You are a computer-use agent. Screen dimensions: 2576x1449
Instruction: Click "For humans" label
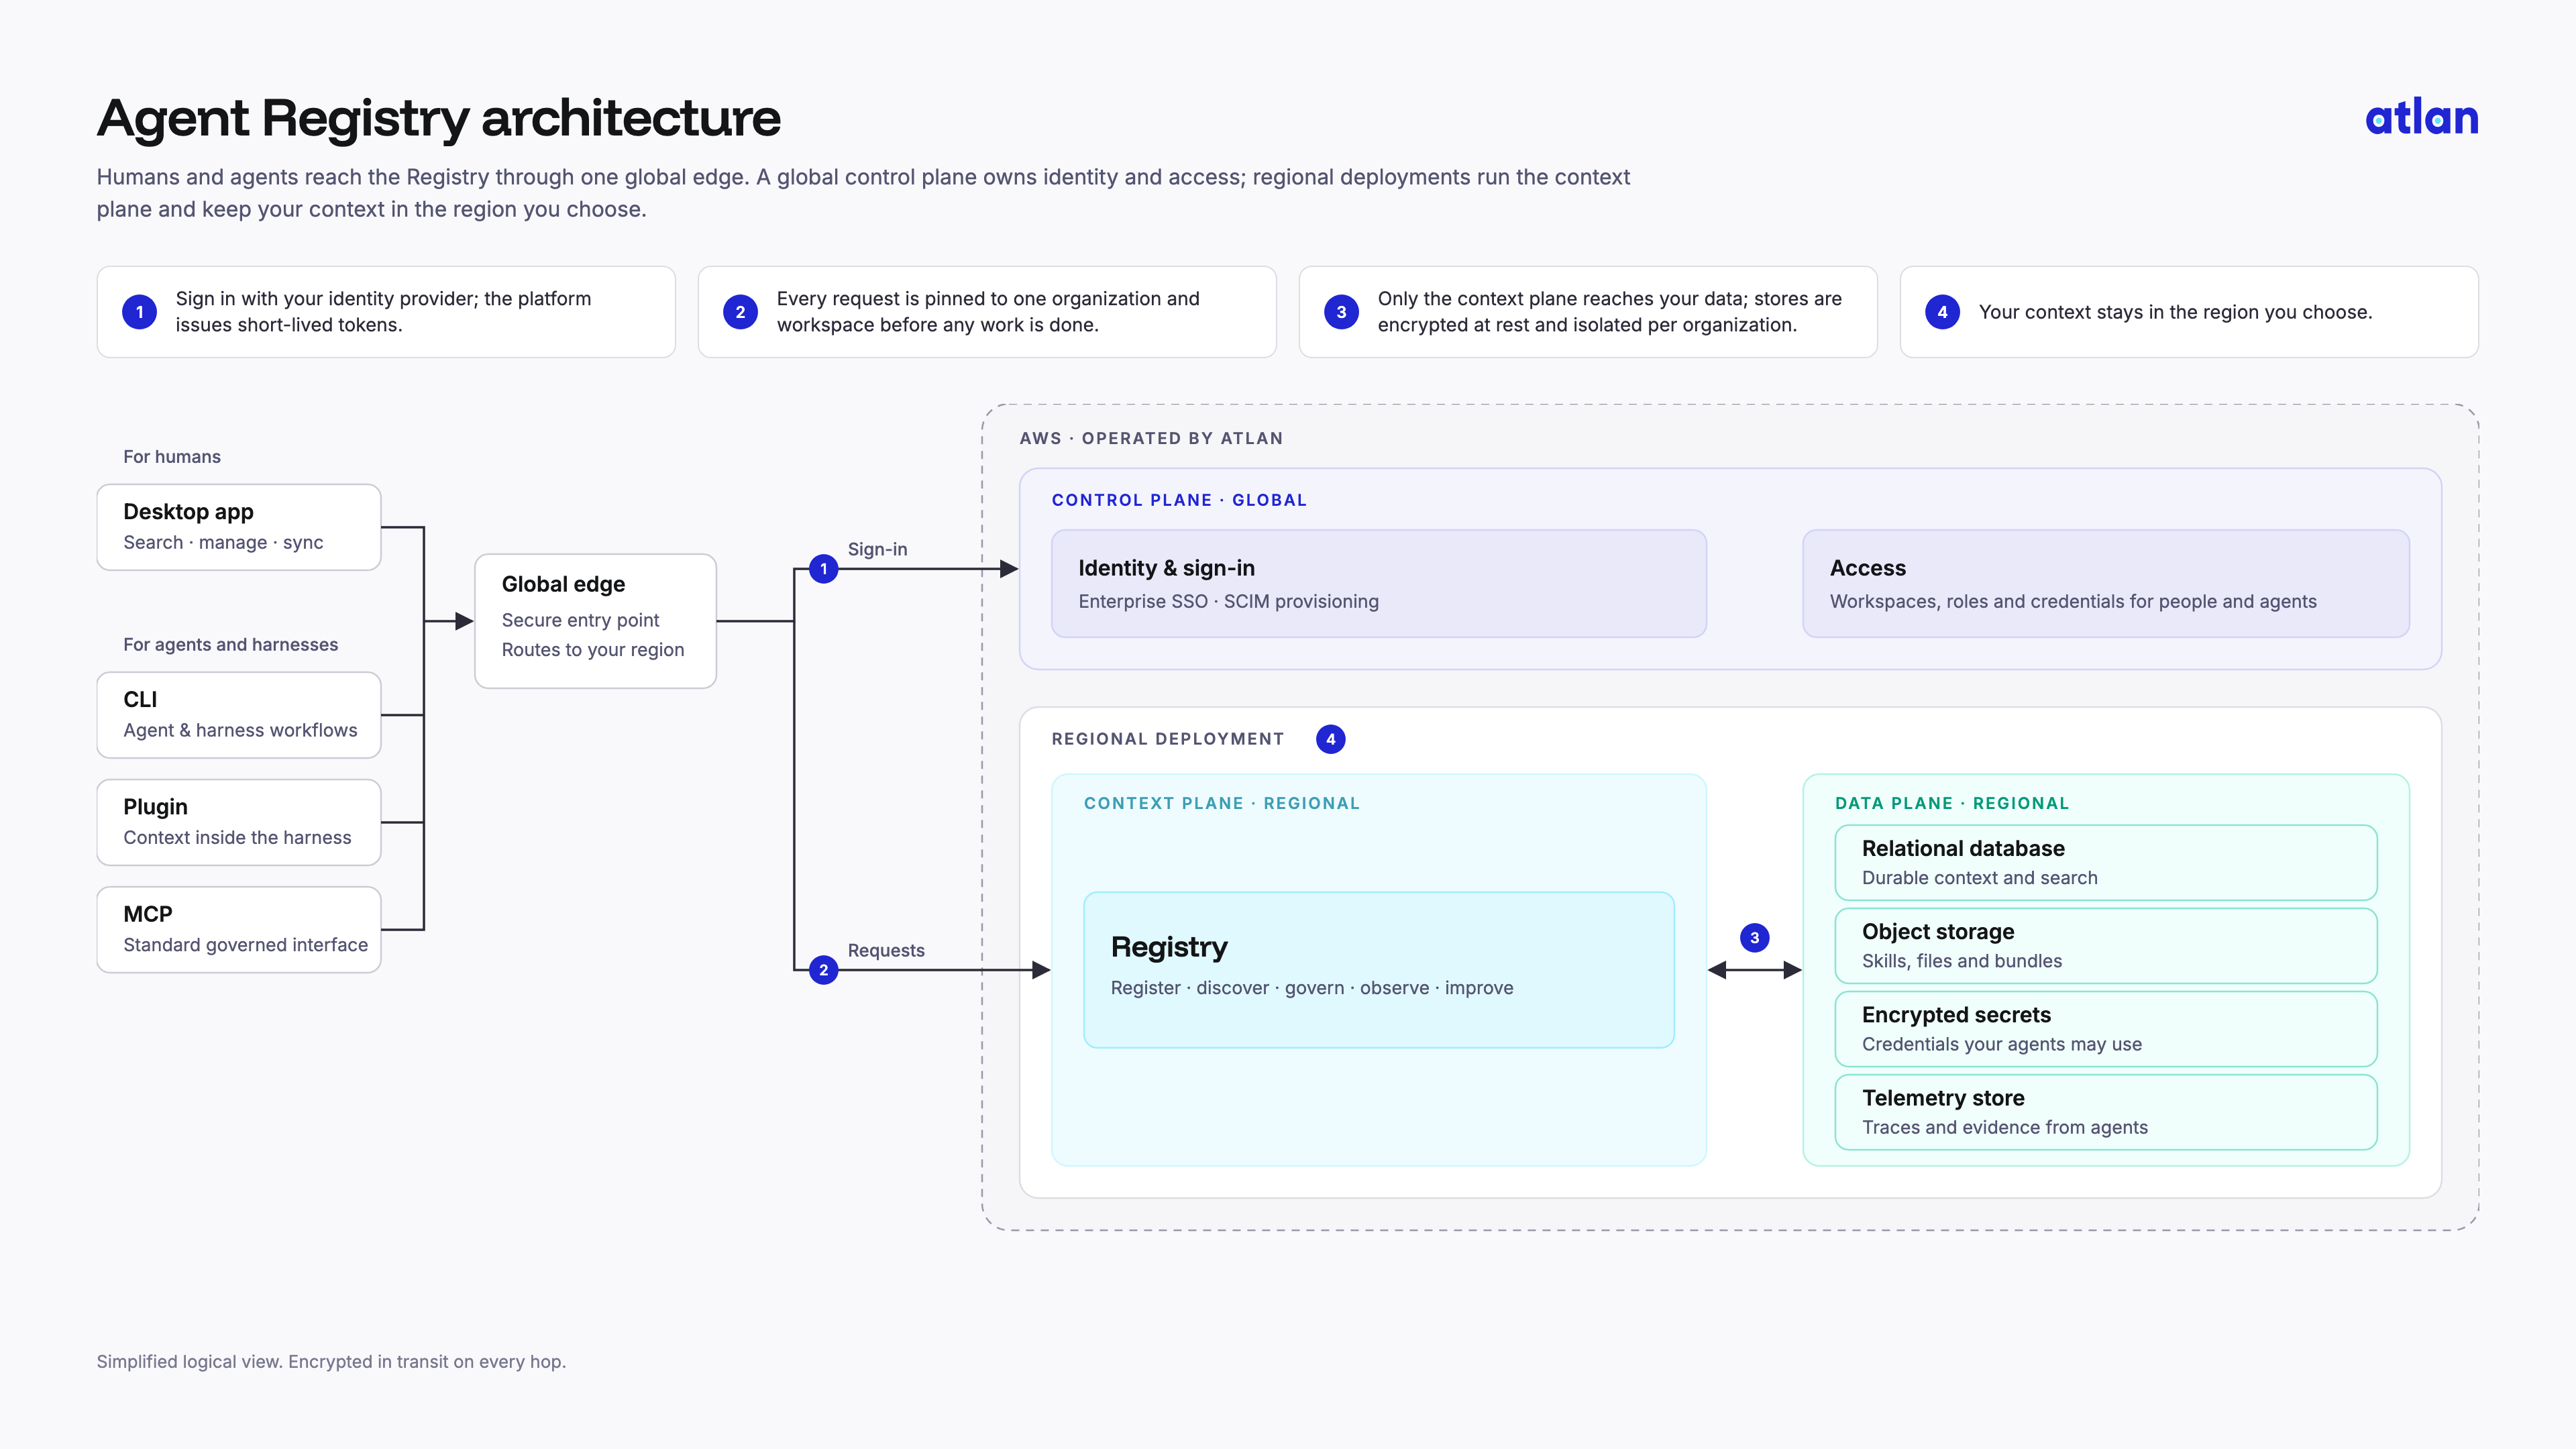click(x=172, y=456)
